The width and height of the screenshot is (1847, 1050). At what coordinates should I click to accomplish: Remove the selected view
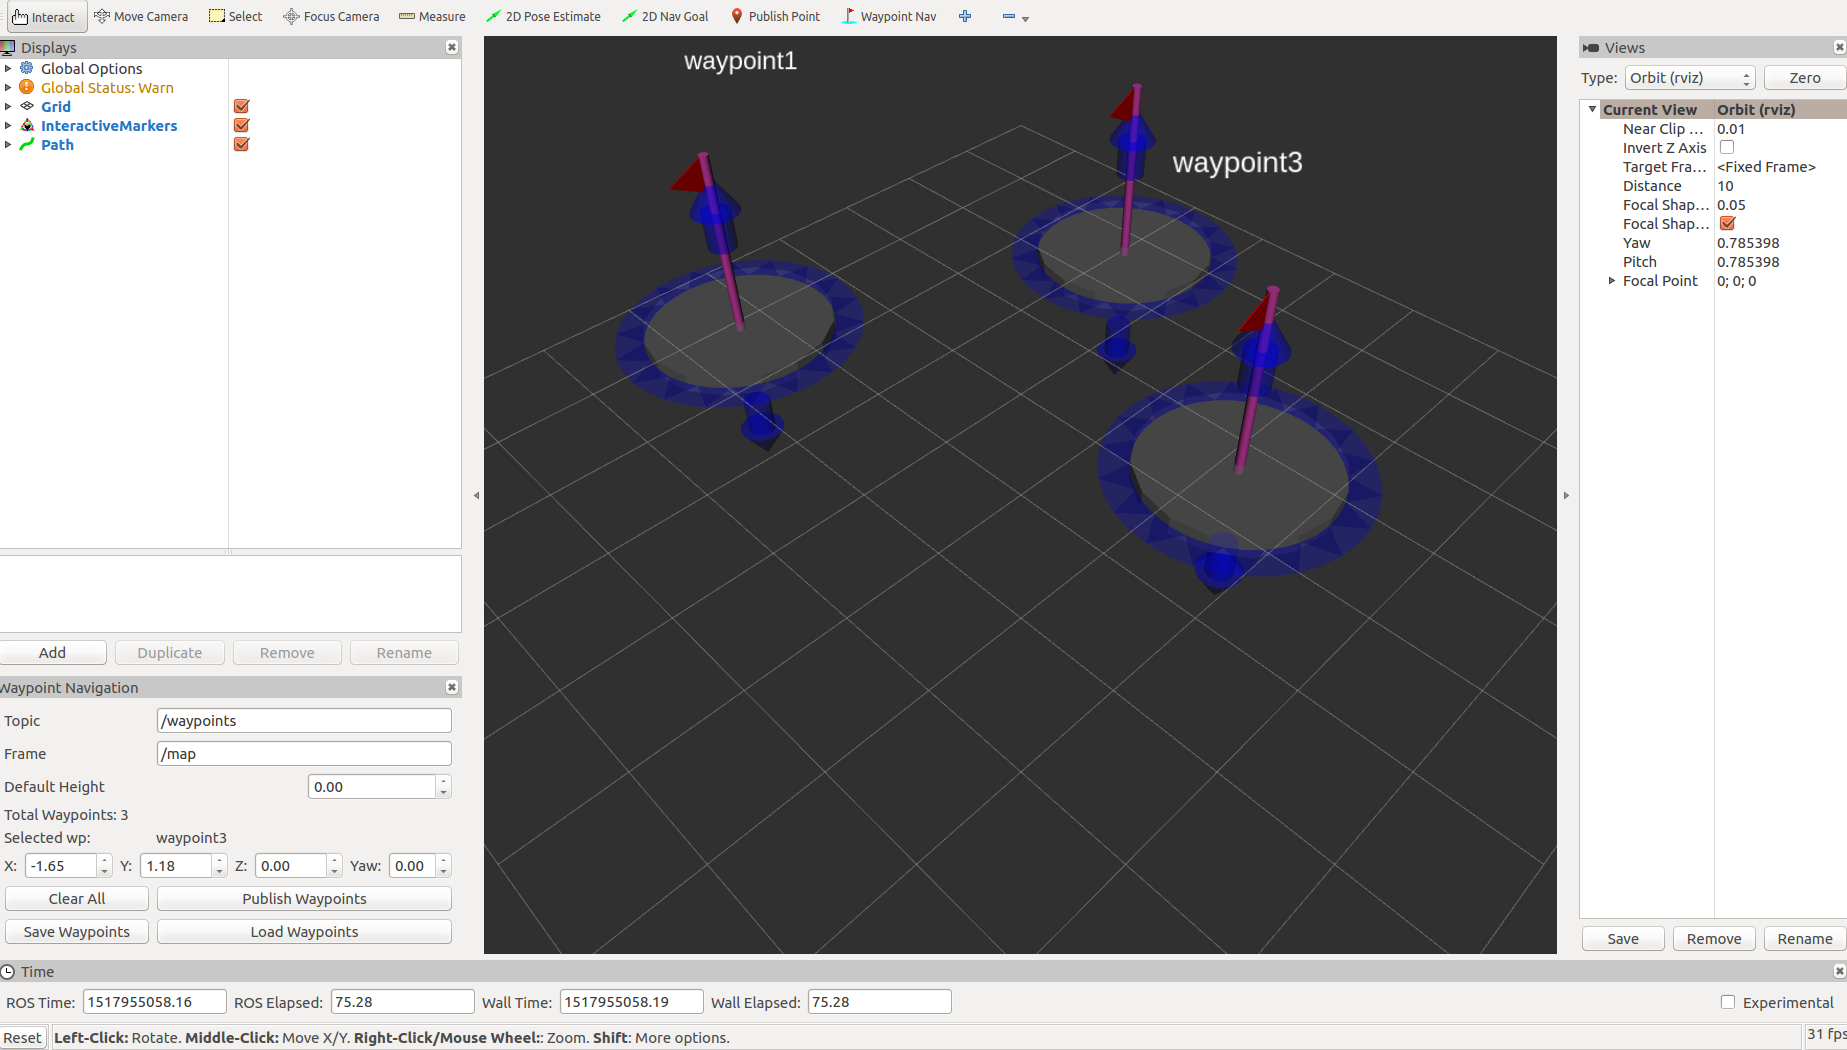pyautogui.click(x=1714, y=938)
